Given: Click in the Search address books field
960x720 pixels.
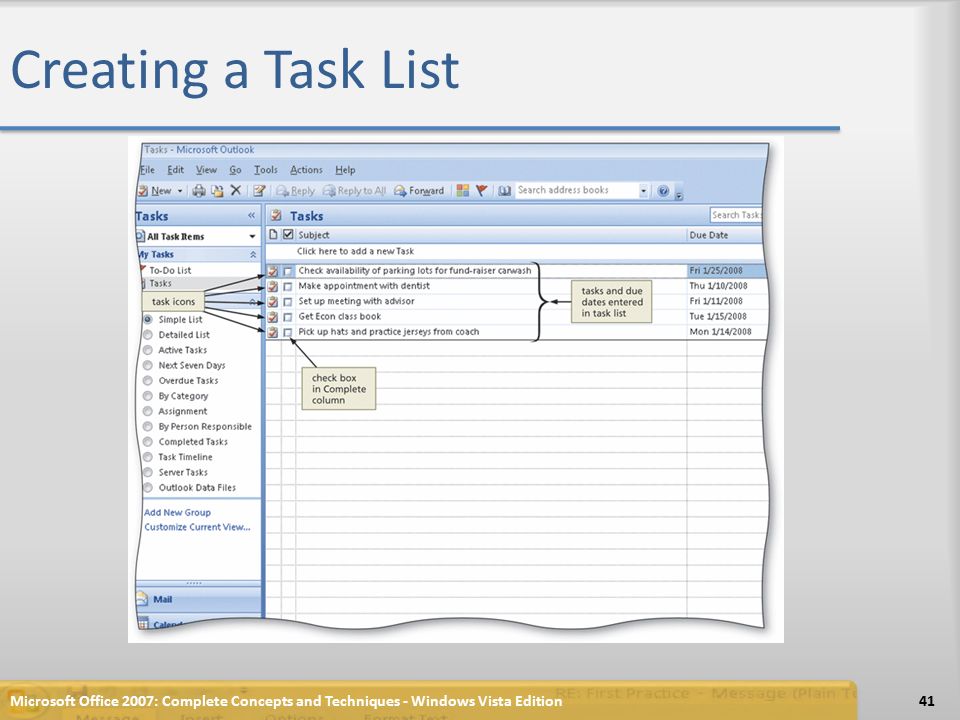Looking at the screenshot, I should tap(577, 190).
